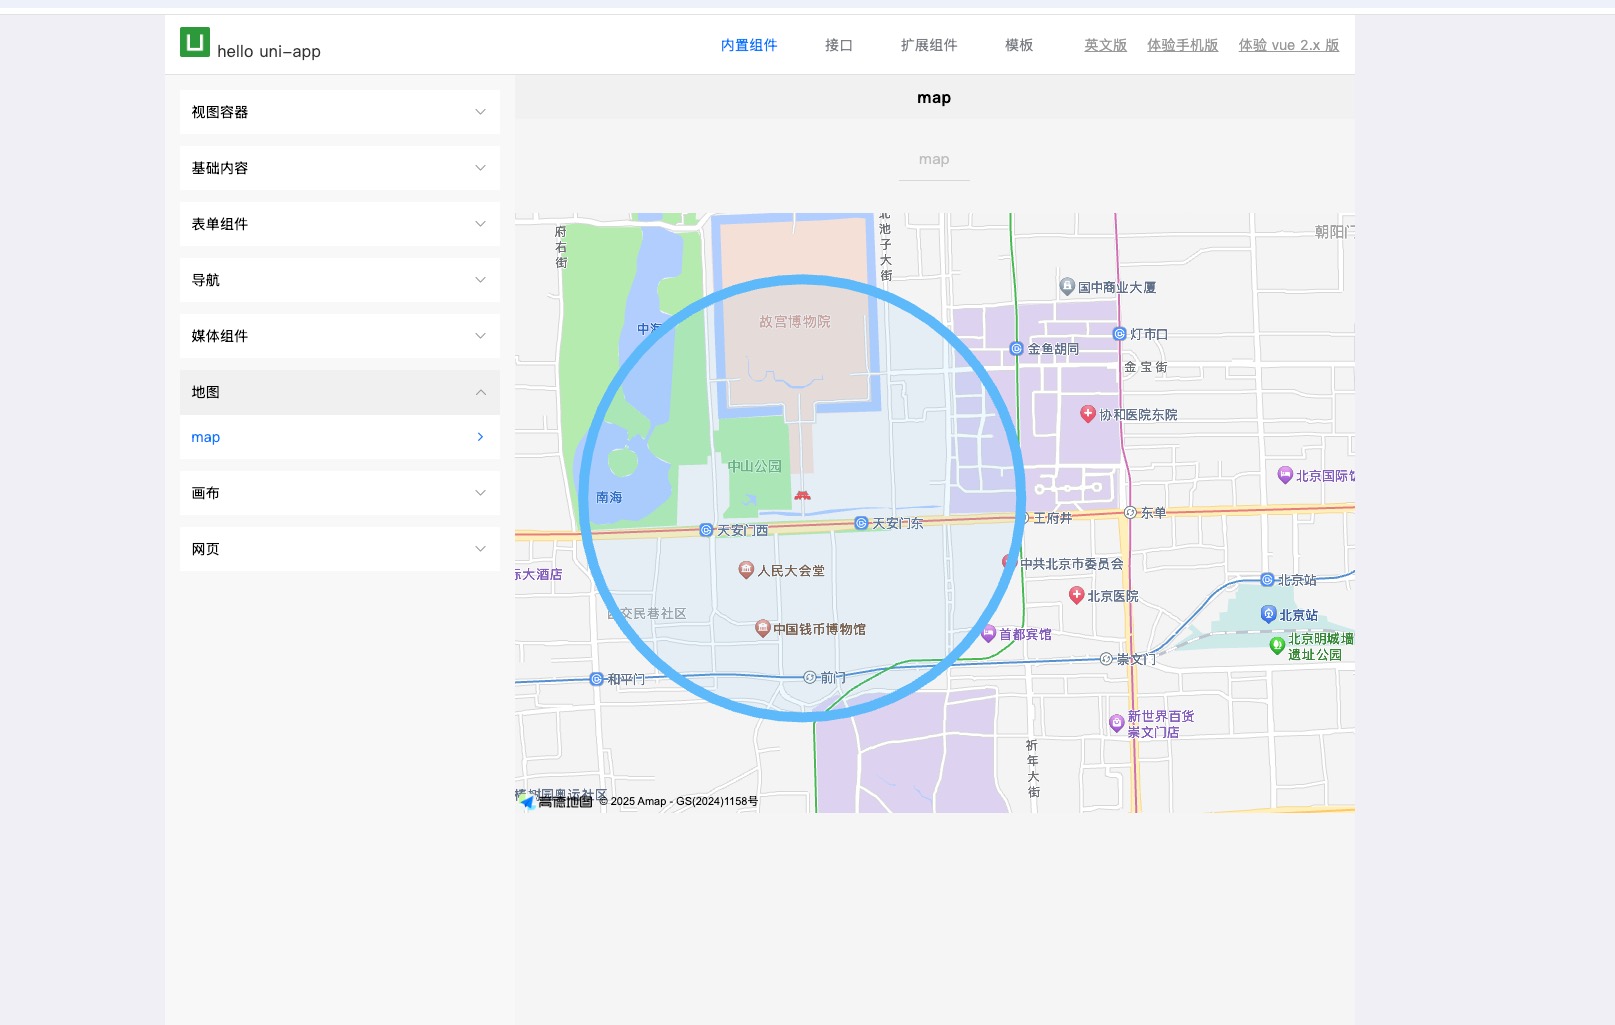This screenshot has width=1615, height=1025.
Task: Open the 体验手机版 link
Action: click(x=1183, y=45)
